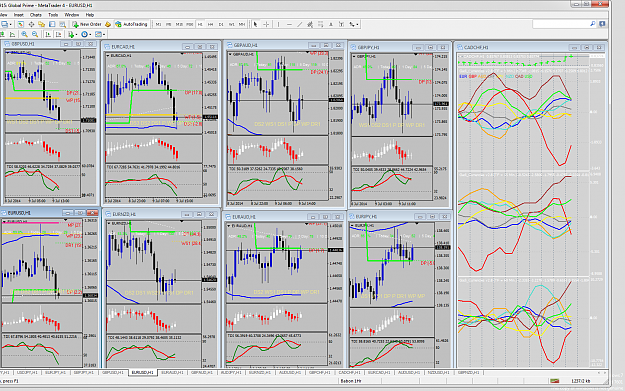The image size is (625, 391).
Task: Select the cursor arrow tool
Action: 256,24
